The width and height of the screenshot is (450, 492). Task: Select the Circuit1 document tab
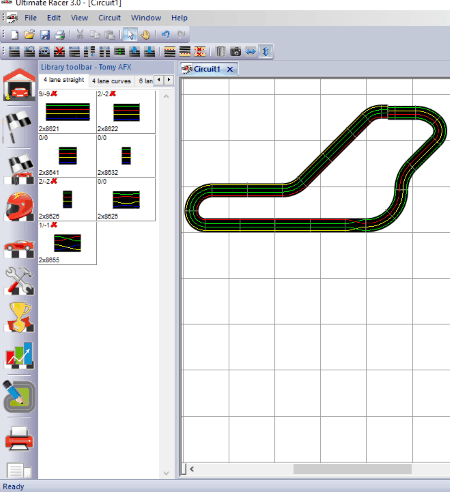coord(207,69)
